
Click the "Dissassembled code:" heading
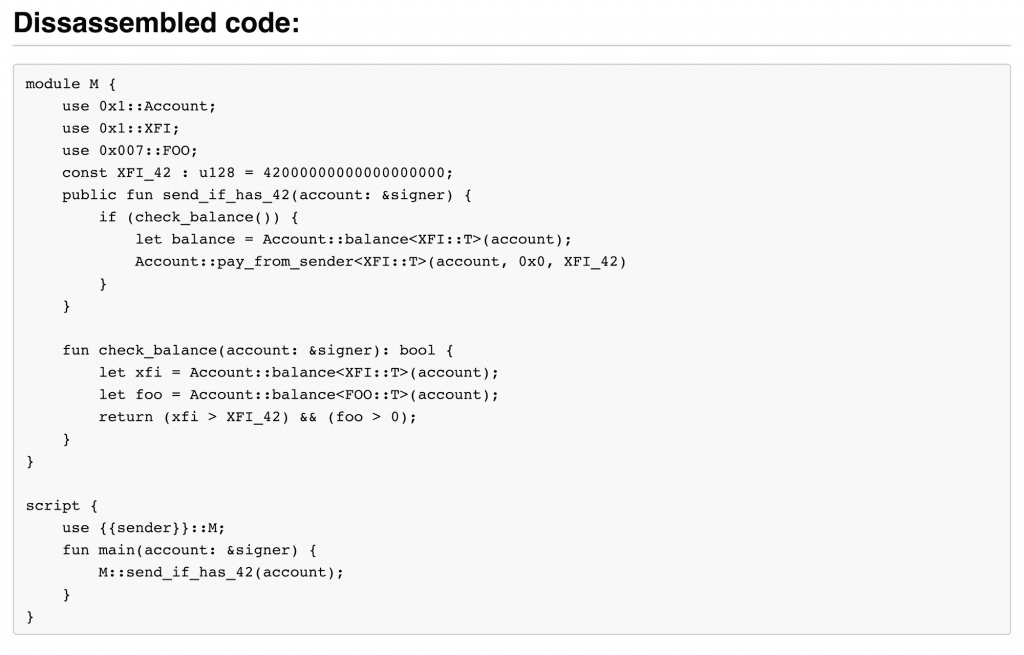pyautogui.click(x=156, y=23)
